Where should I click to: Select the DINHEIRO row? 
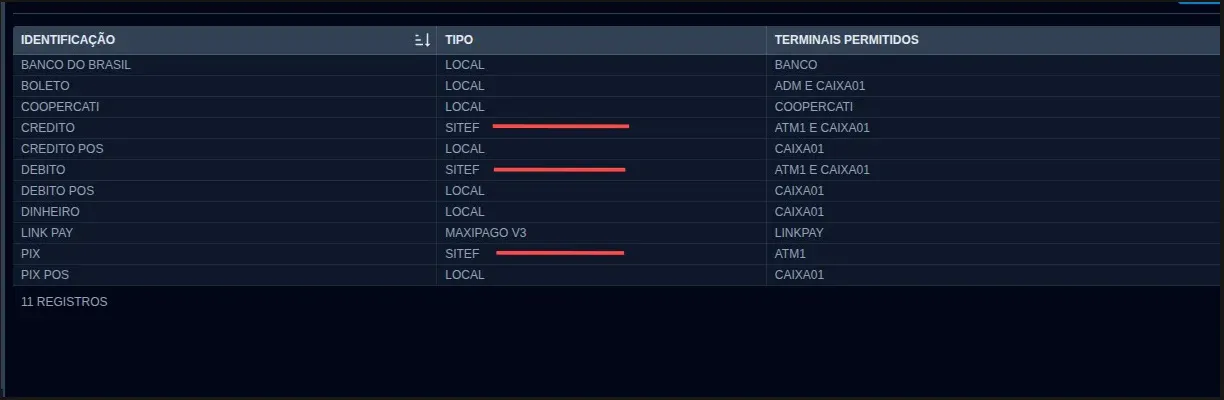pyautogui.click(x=50, y=212)
